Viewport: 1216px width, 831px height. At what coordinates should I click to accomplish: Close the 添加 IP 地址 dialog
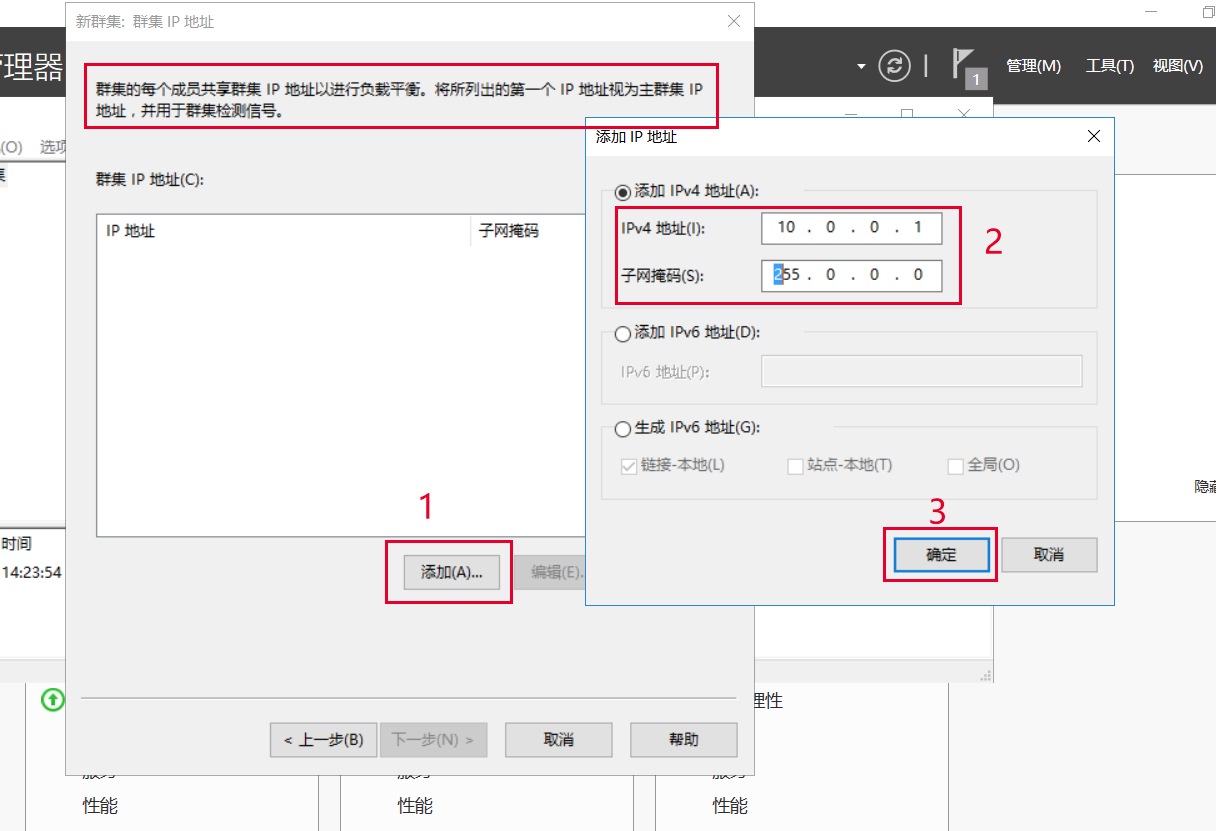(x=1093, y=137)
